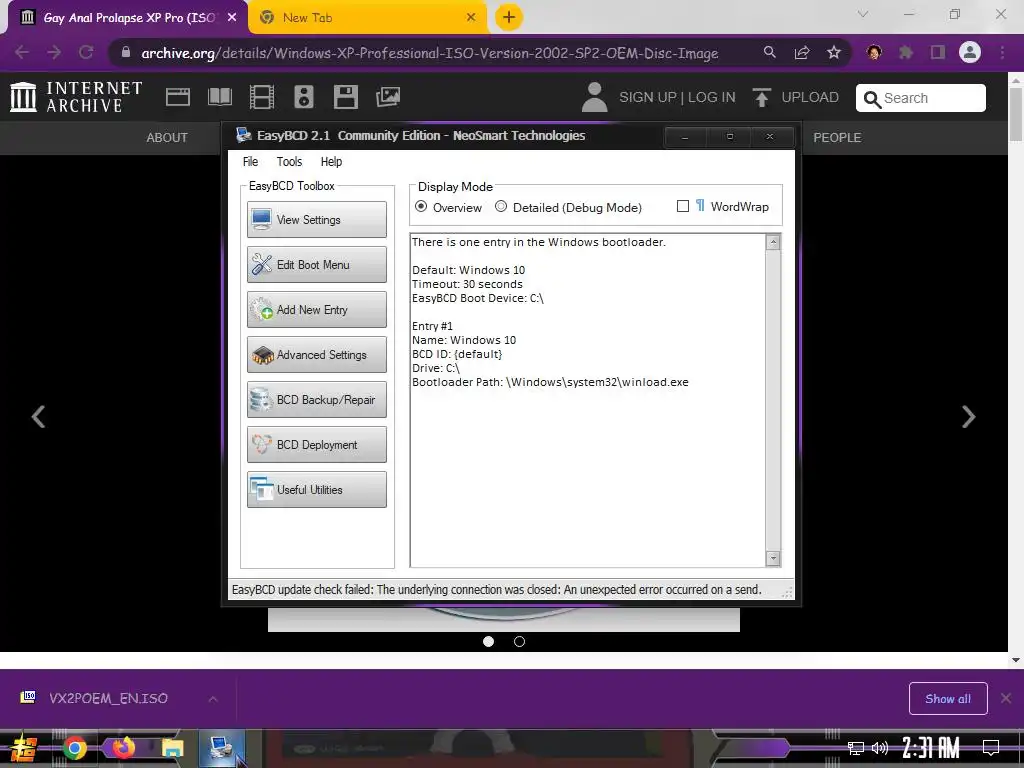This screenshot has width=1024, height=768.
Task: Click ABOUT in archive navigation bar
Action: (167, 138)
